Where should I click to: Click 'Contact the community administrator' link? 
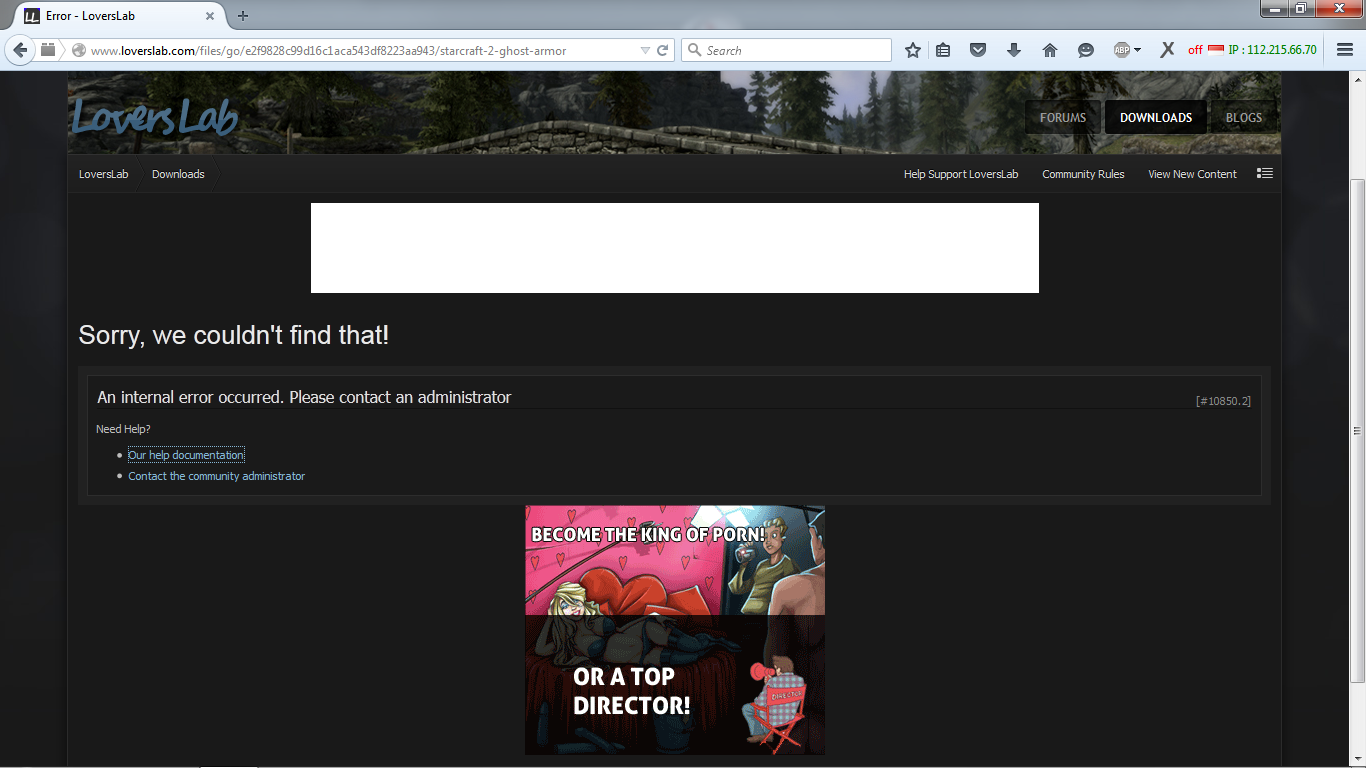pos(217,476)
